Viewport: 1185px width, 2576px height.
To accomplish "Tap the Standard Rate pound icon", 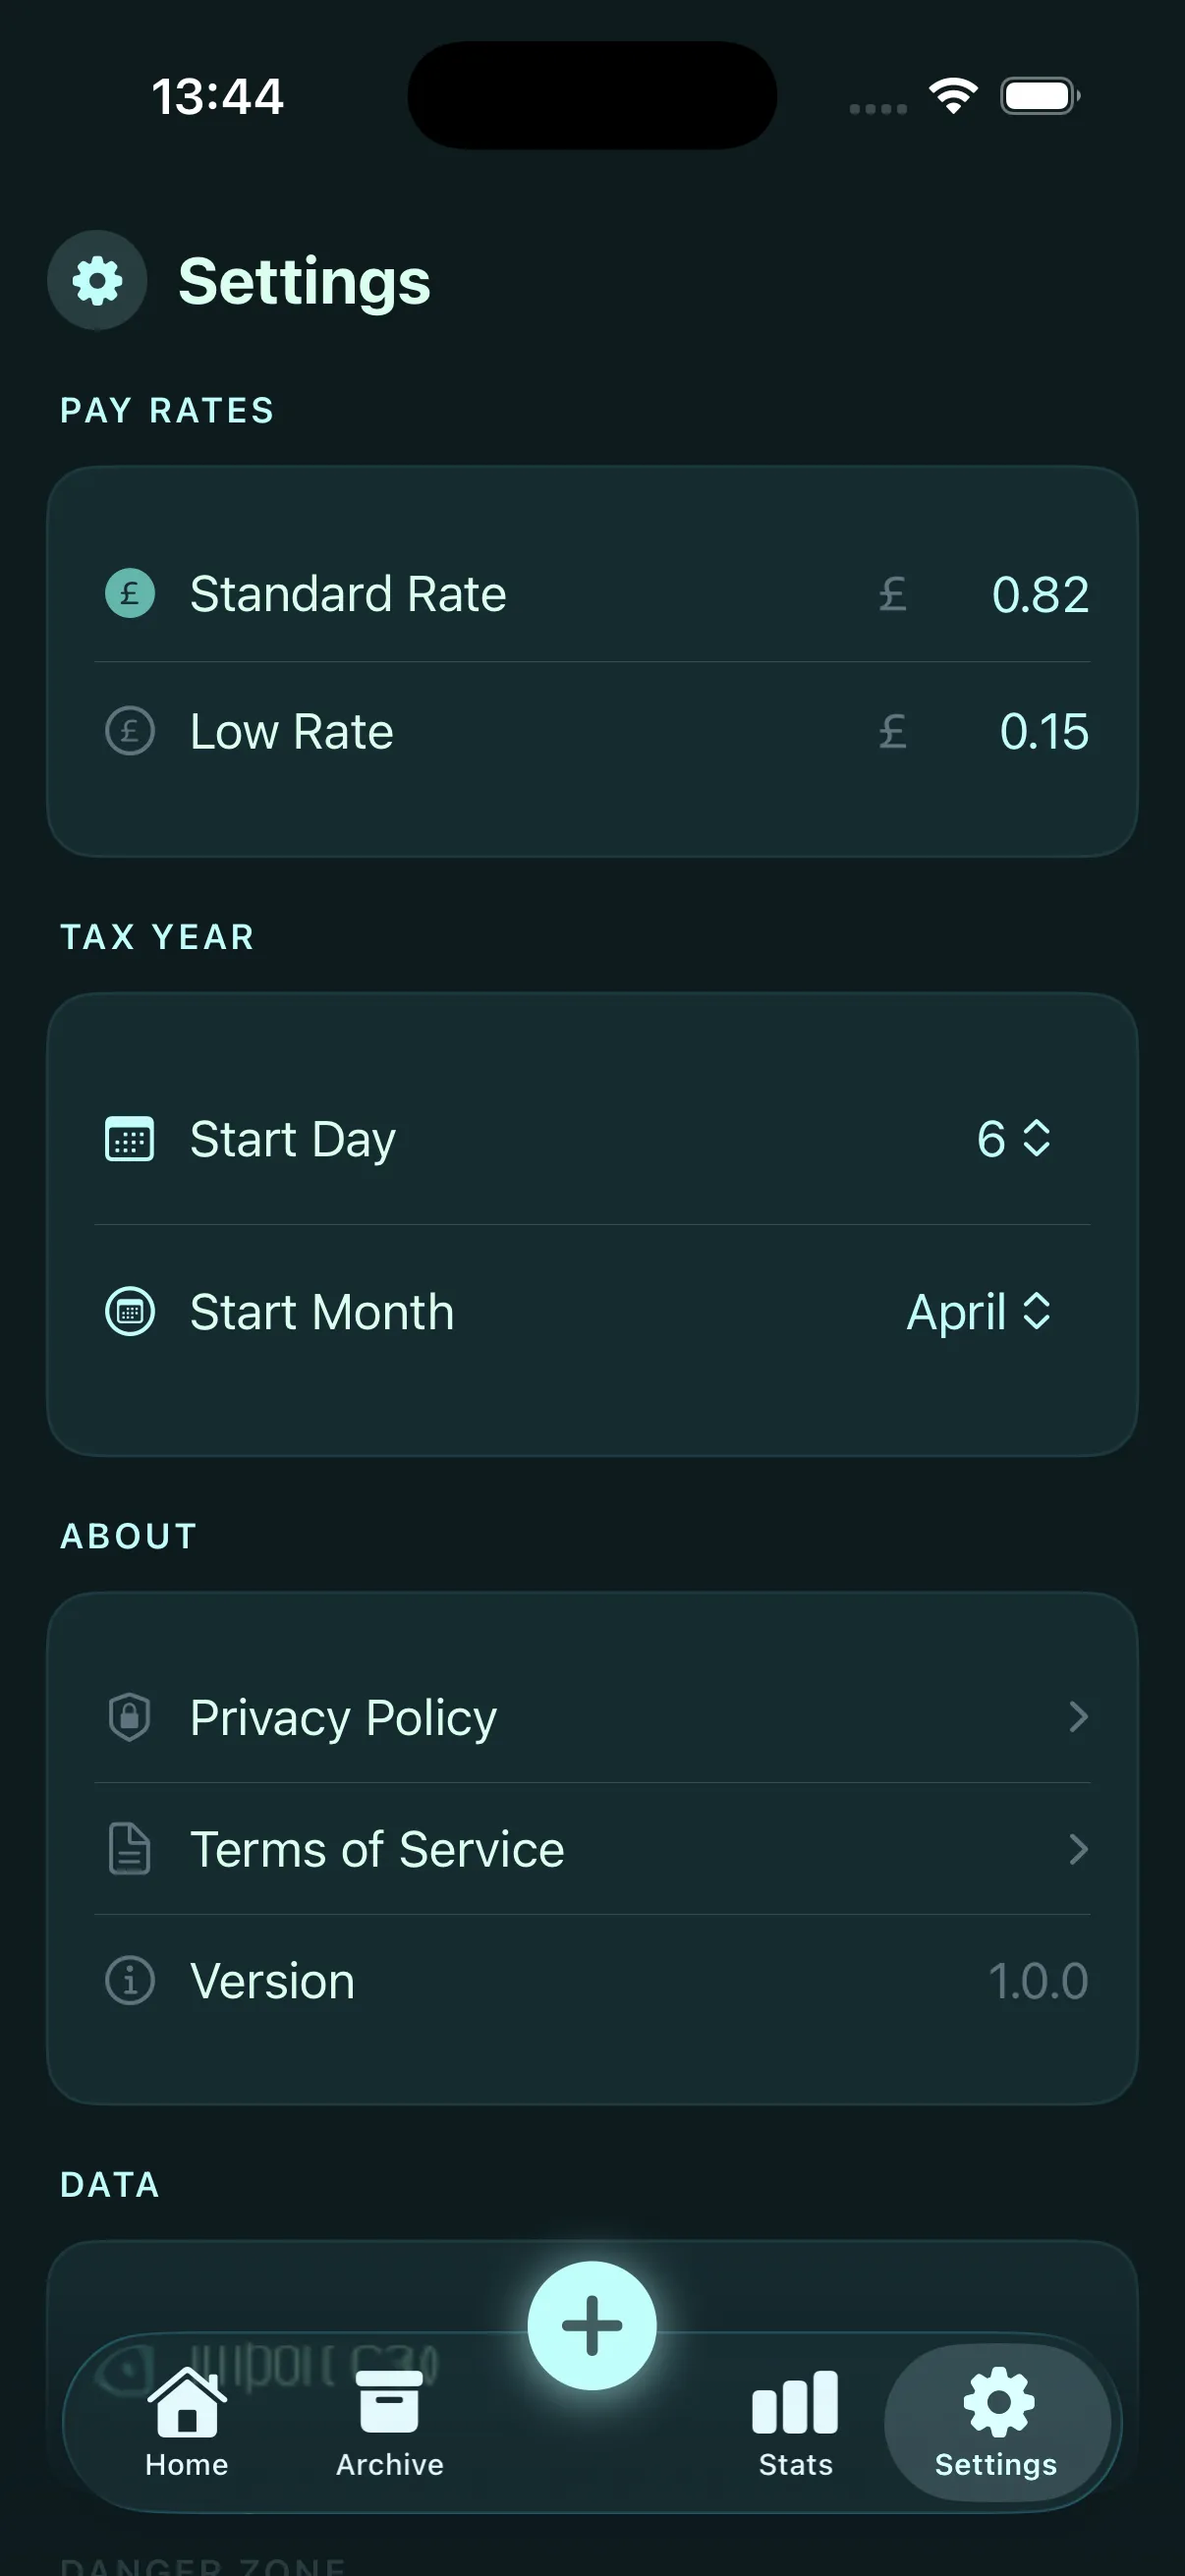I will point(130,594).
